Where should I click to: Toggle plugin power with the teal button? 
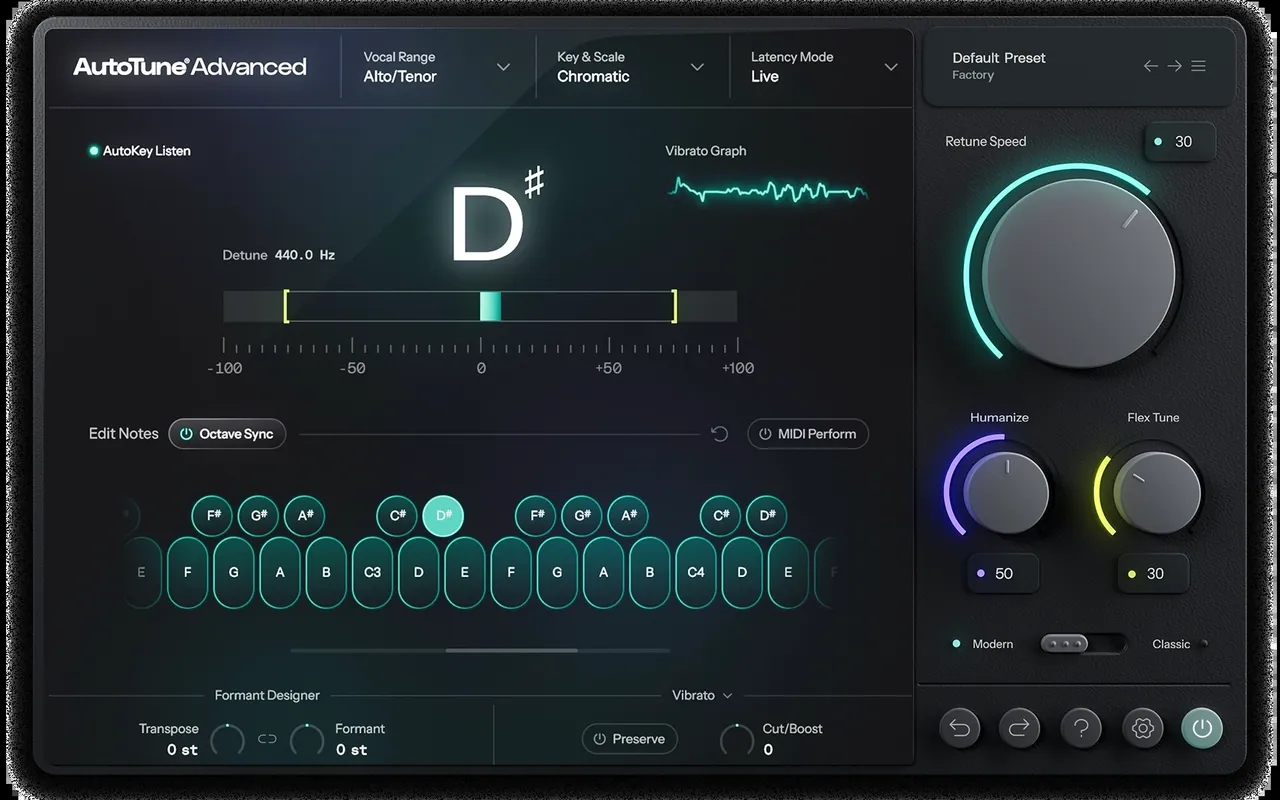(1202, 728)
